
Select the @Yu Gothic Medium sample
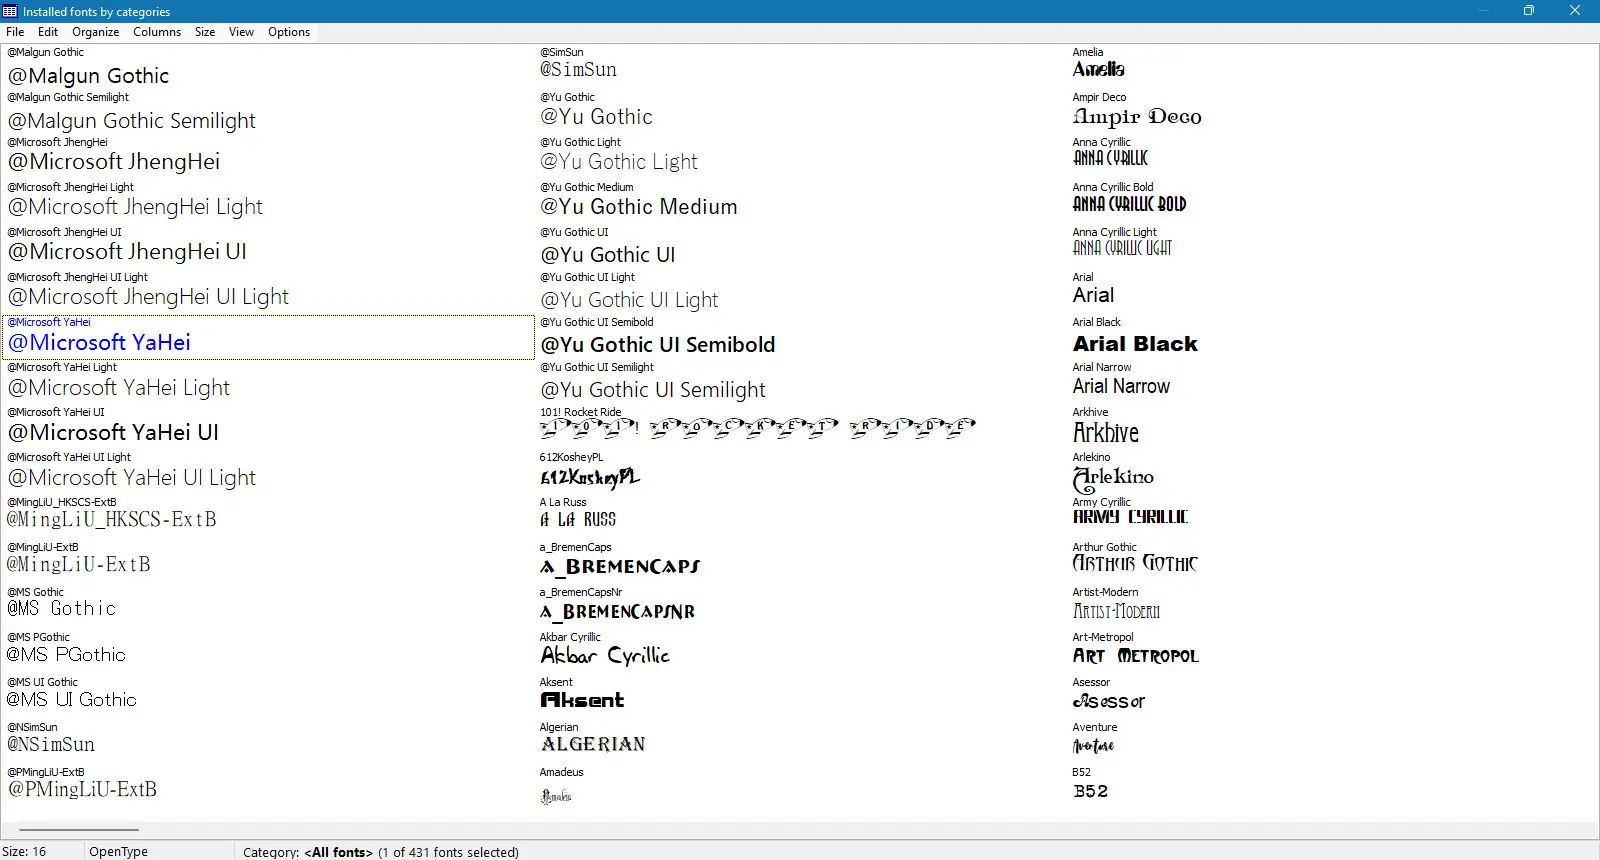(x=639, y=207)
